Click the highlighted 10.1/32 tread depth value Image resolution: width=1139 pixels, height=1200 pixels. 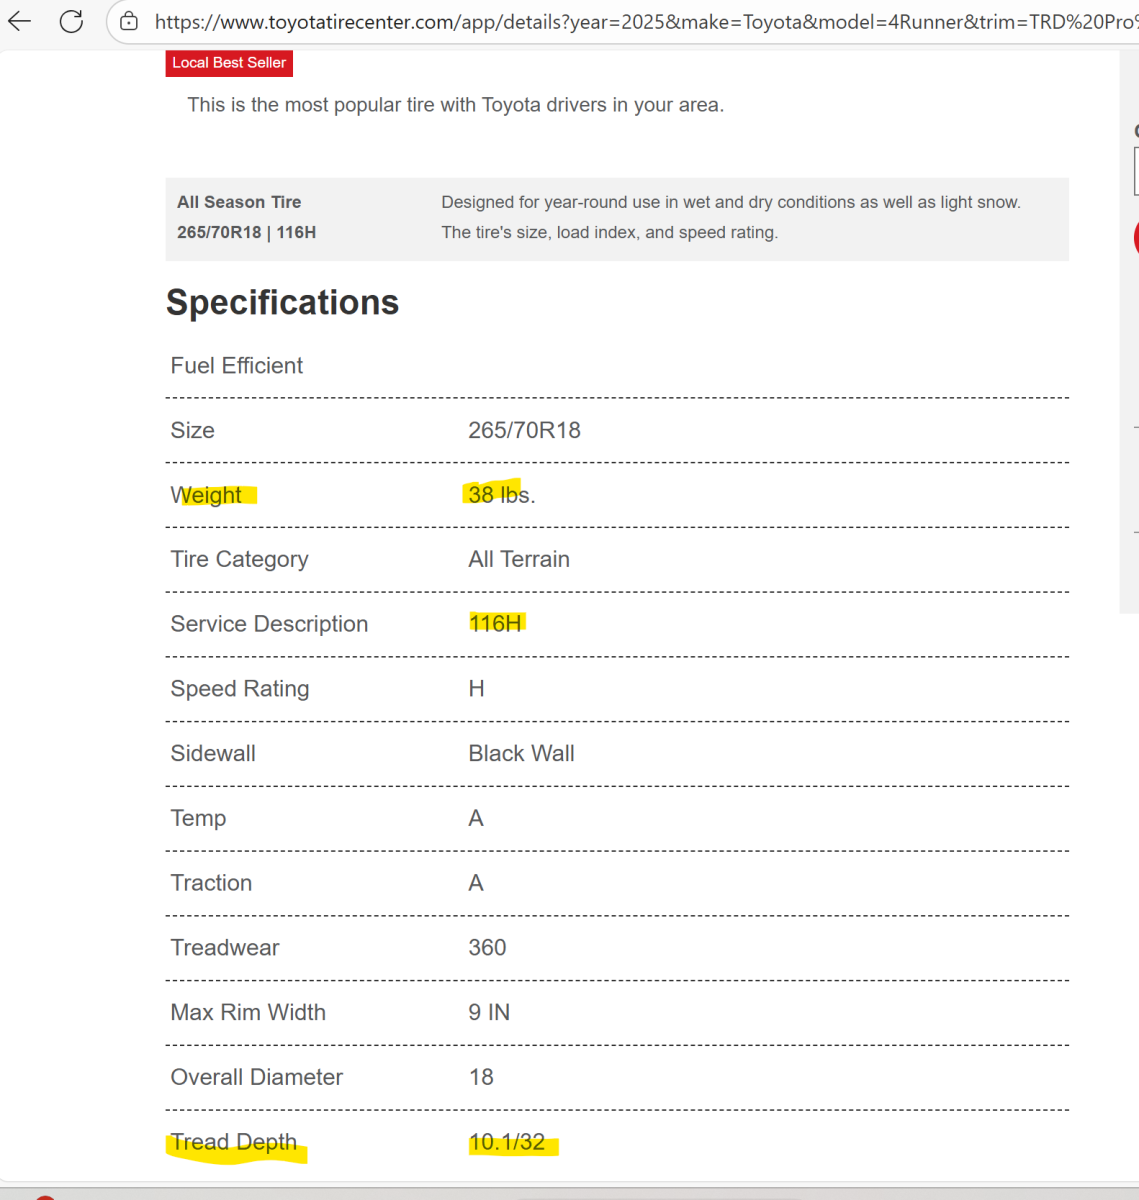(x=507, y=1142)
